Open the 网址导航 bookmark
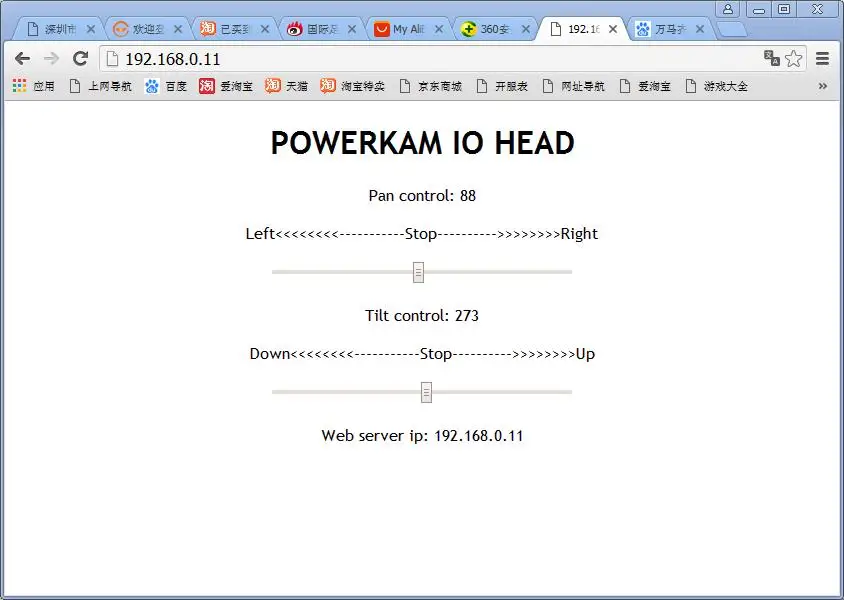Viewport: 844px width, 600px height. (573, 86)
